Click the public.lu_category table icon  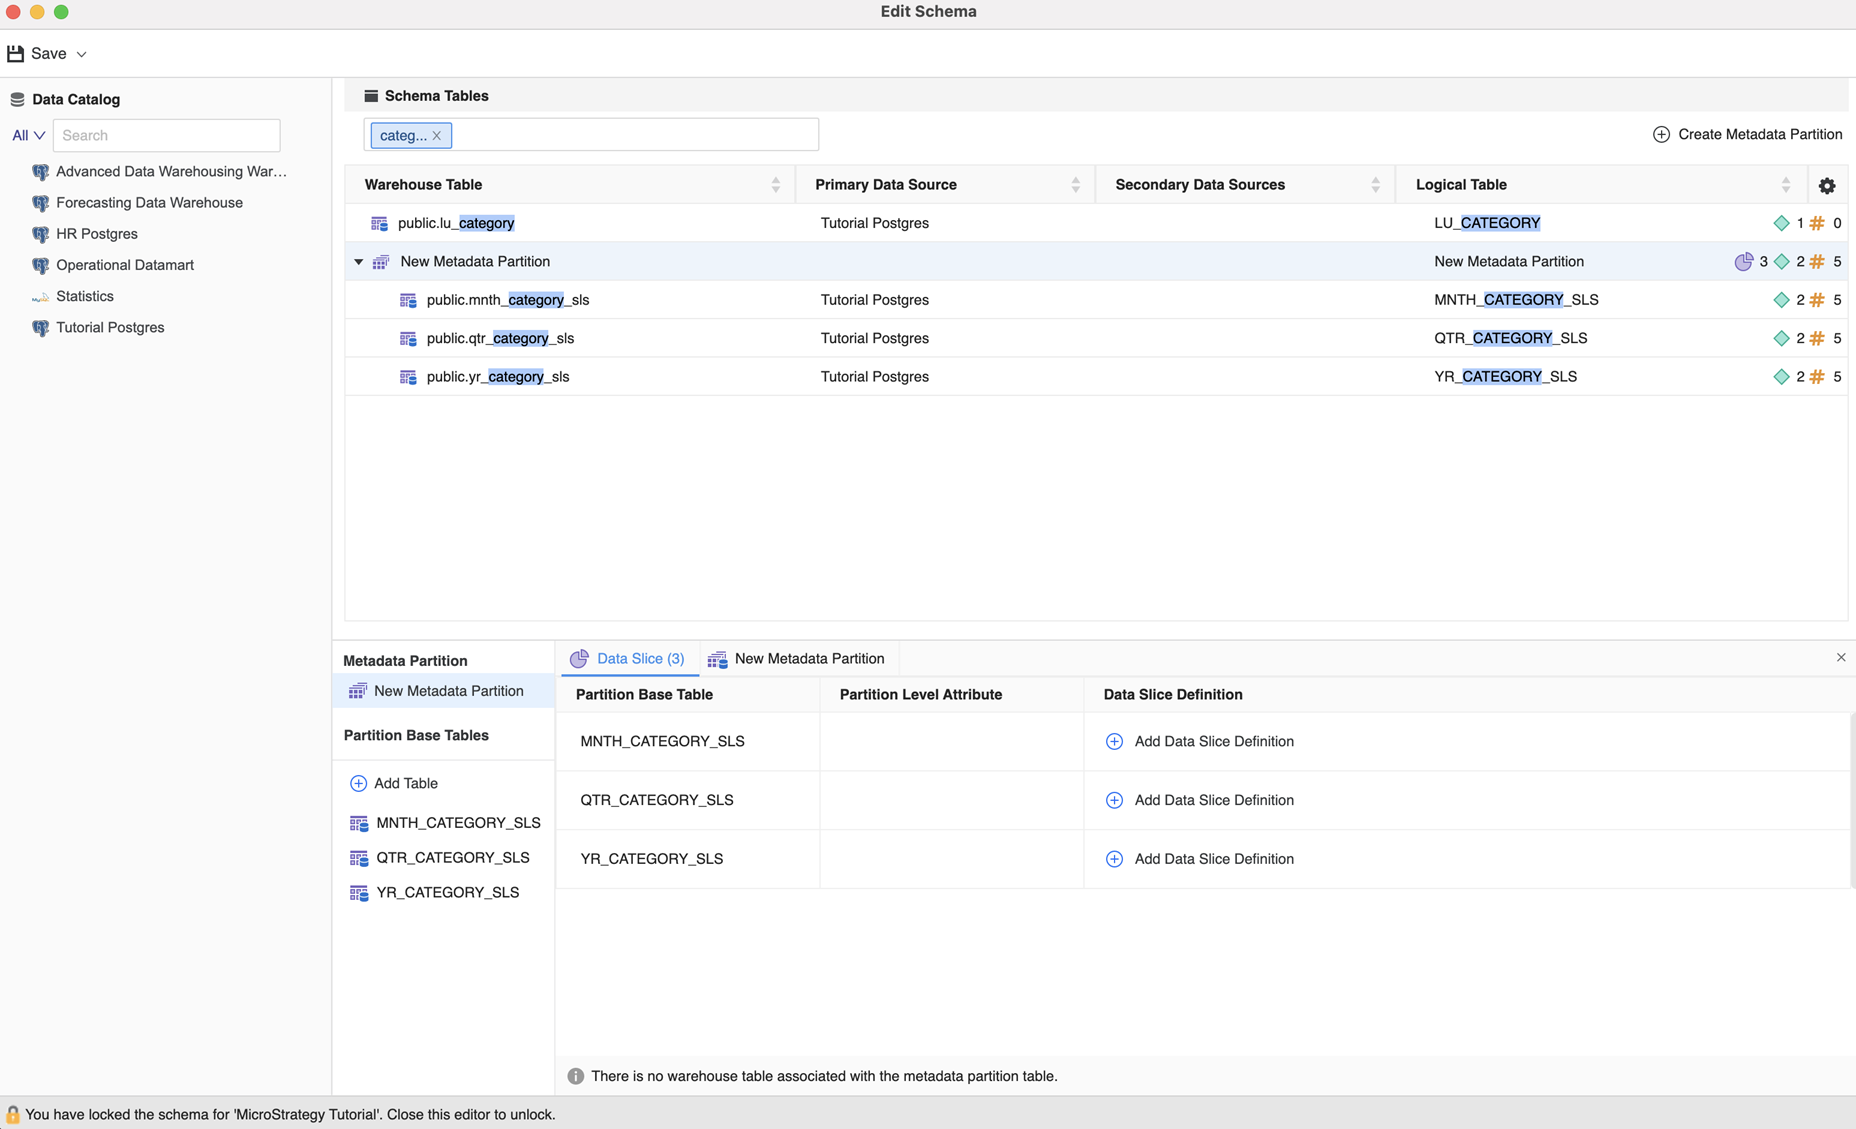(x=379, y=223)
